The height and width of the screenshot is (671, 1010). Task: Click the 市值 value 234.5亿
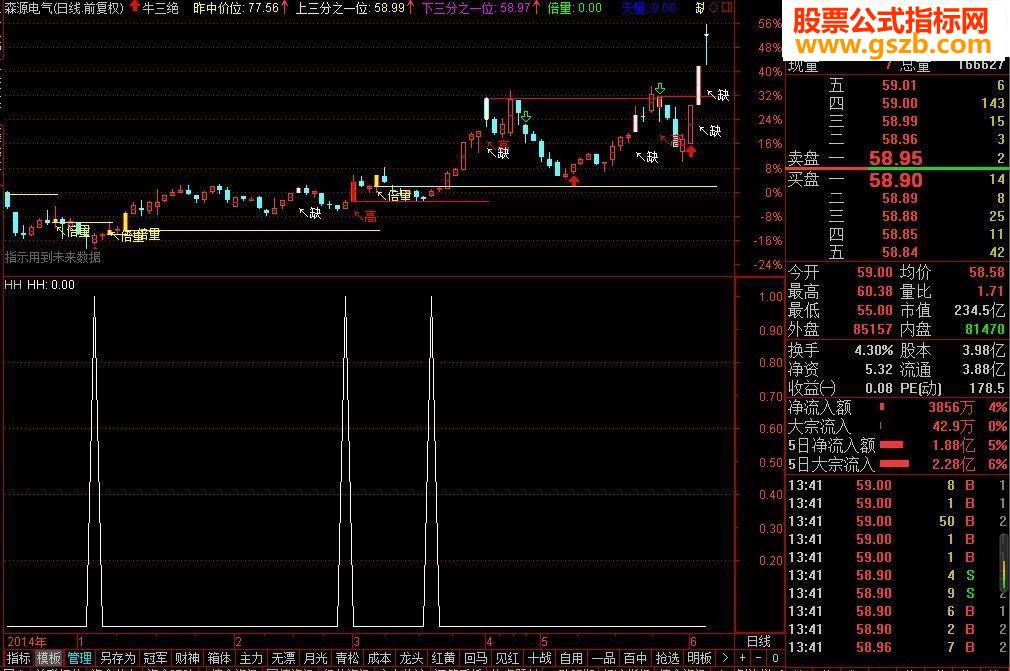978,310
